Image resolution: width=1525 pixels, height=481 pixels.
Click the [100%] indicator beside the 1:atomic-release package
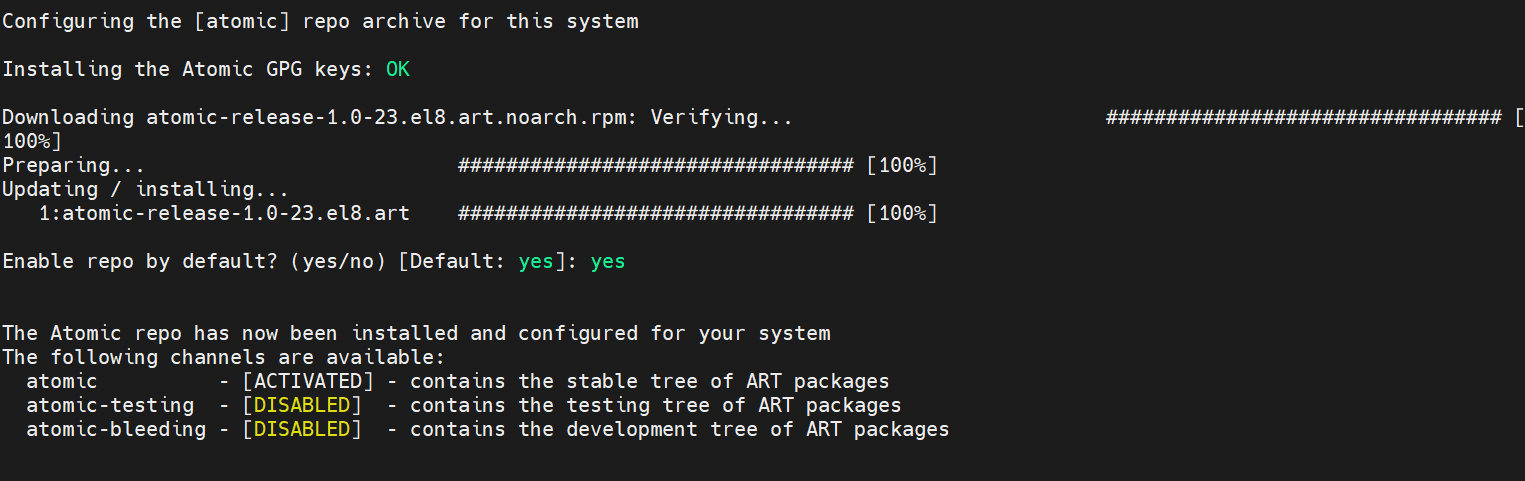(902, 213)
